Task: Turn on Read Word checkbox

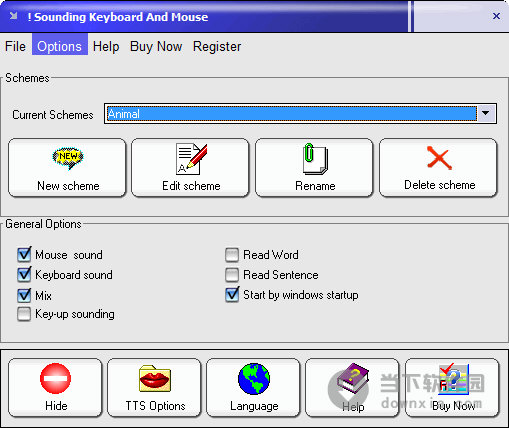Action: click(232, 255)
